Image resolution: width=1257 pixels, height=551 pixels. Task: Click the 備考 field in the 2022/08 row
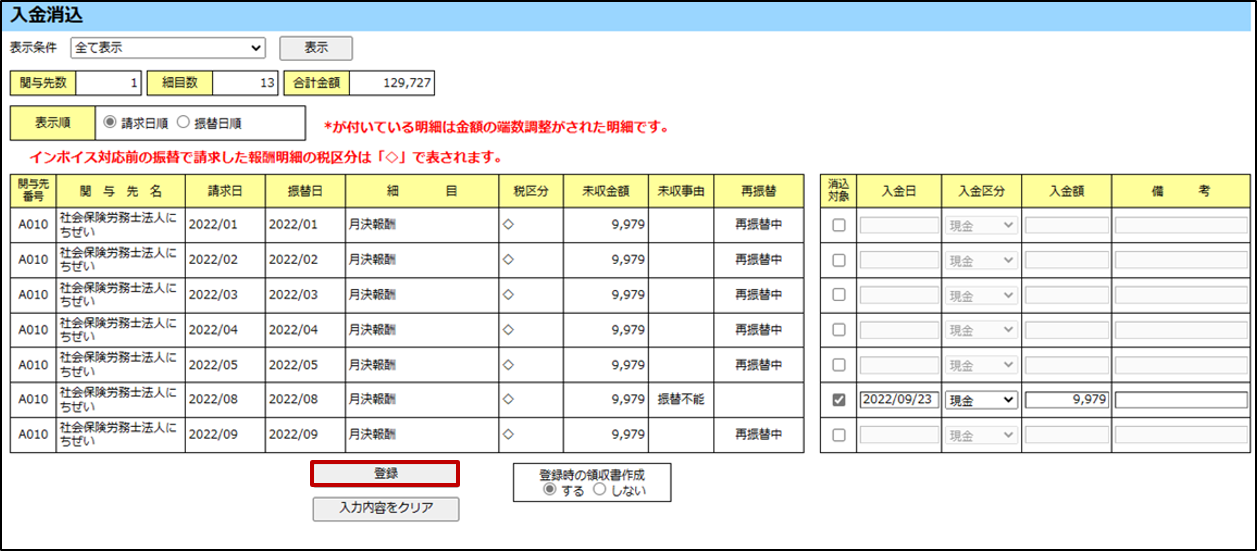coord(1181,400)
